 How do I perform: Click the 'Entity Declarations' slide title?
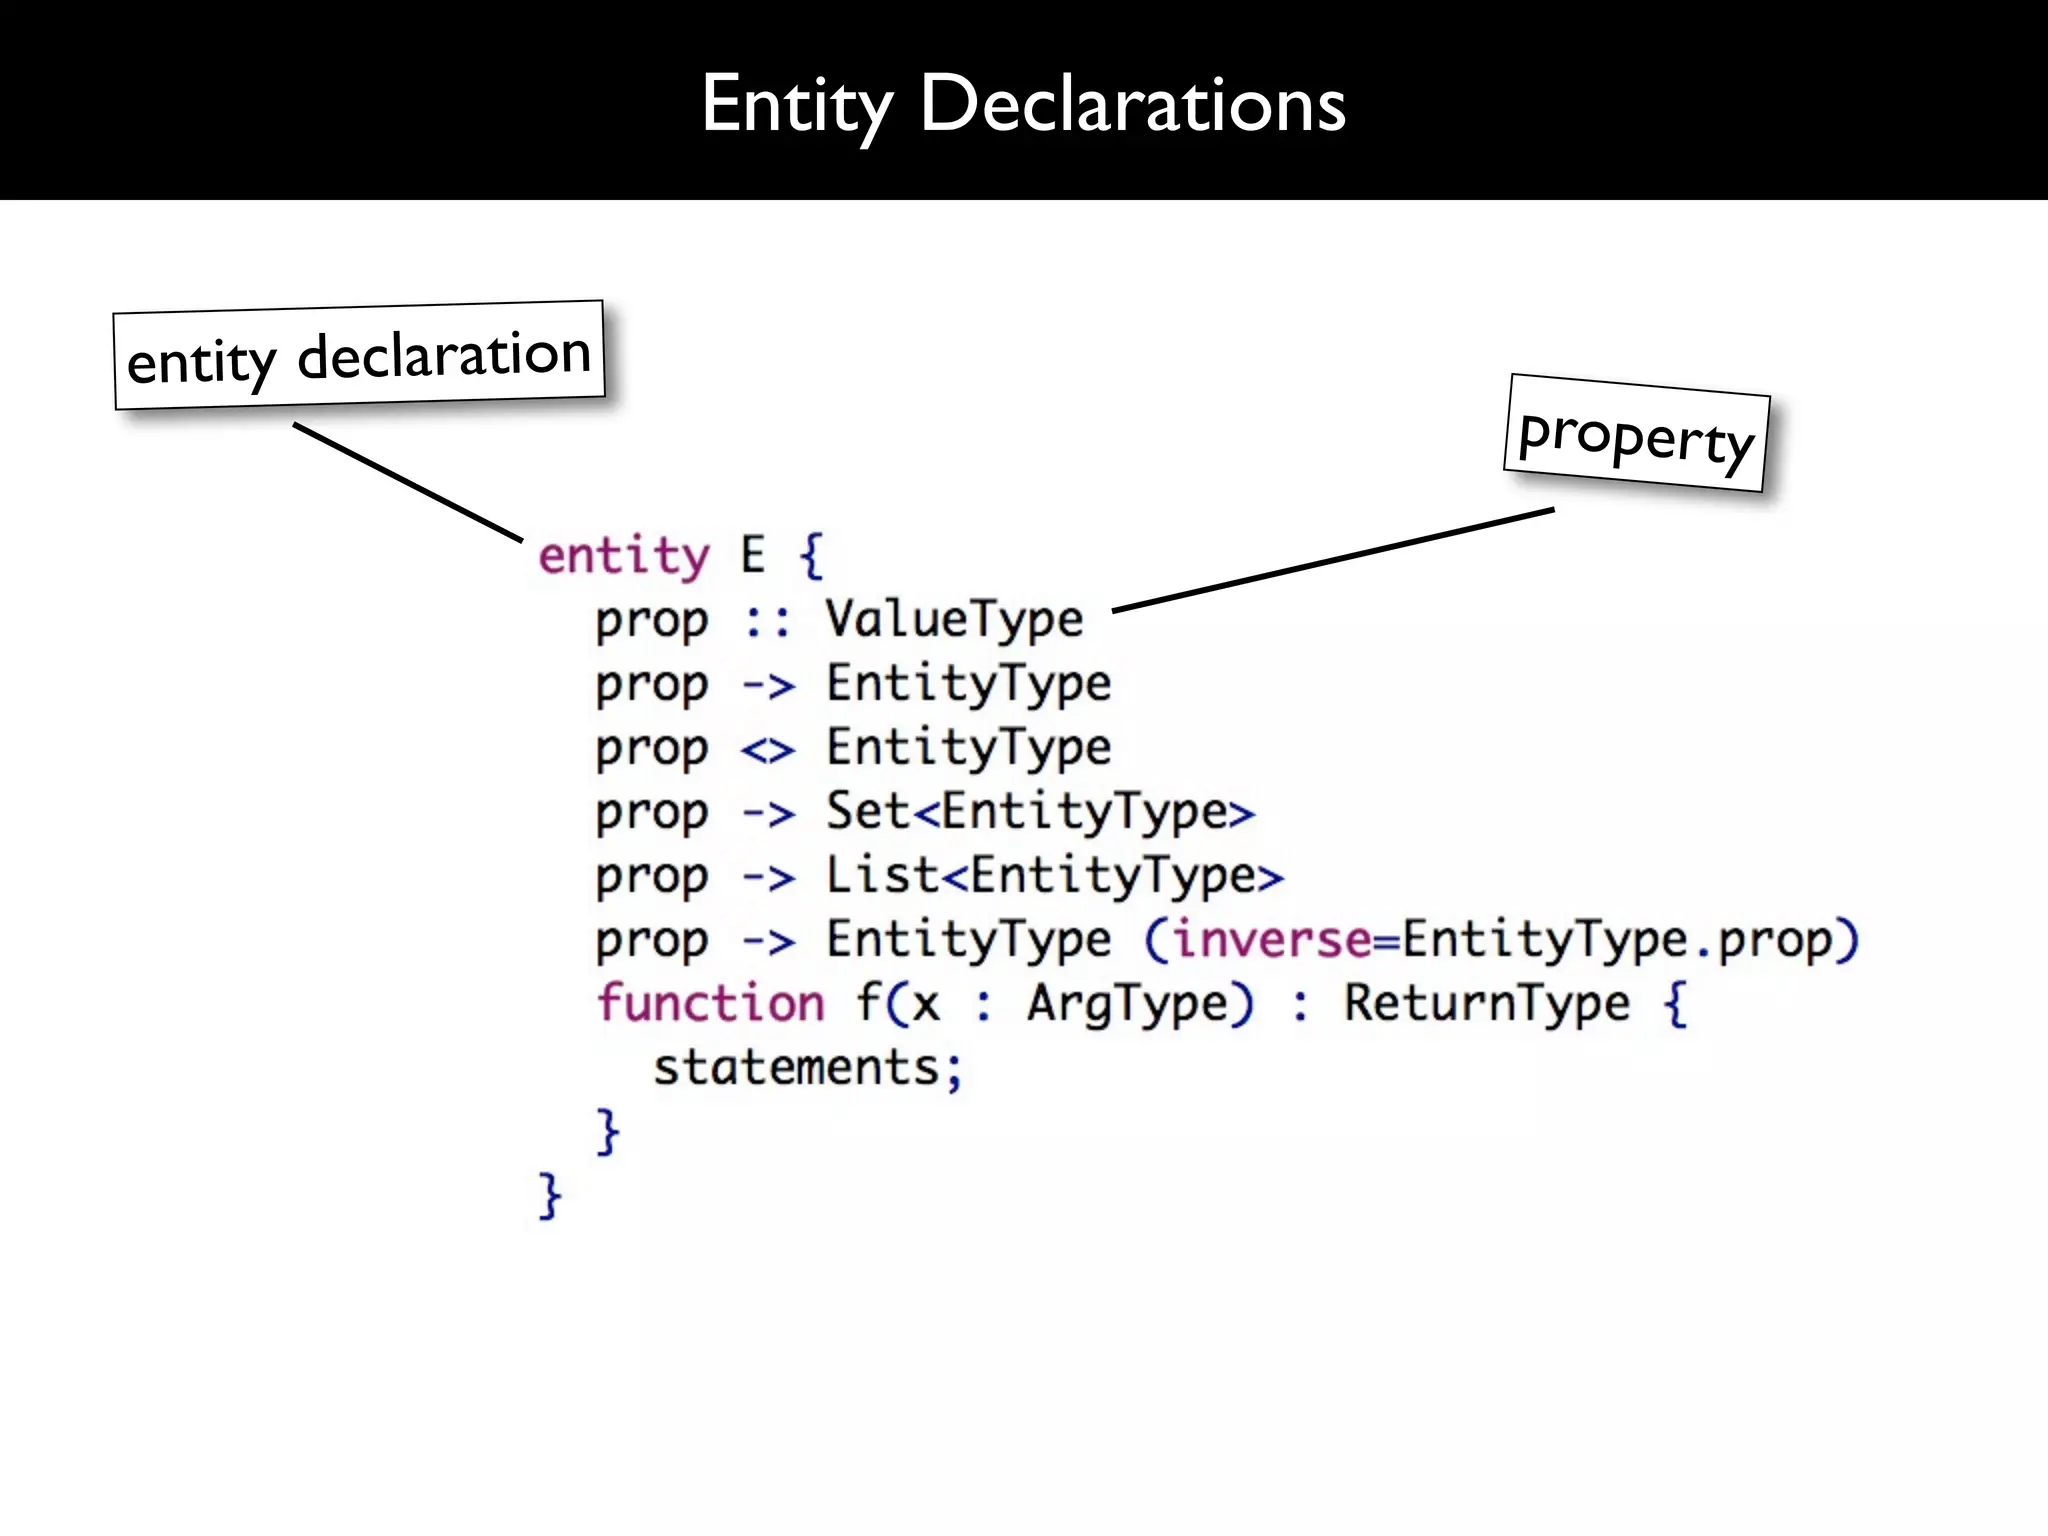(x=1023, y=104)
